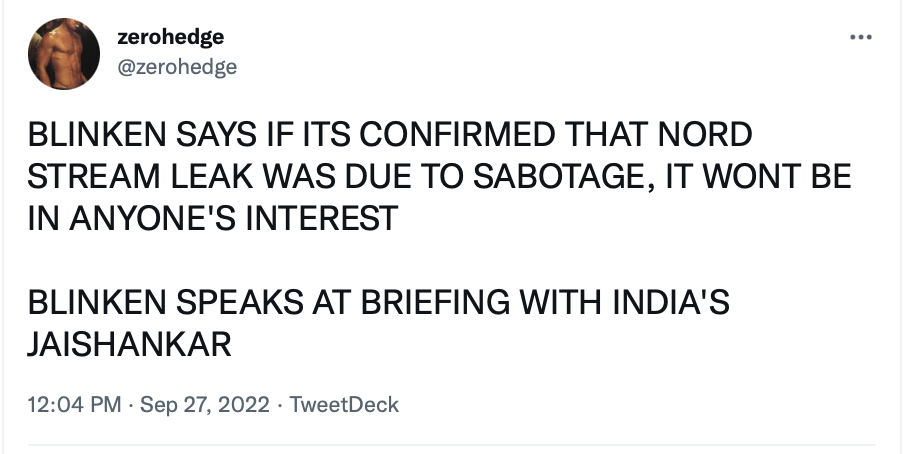Select the word BRIEFING in tweet
The height and width of the screenshot is (454, 906).
[x=435, y=303]
